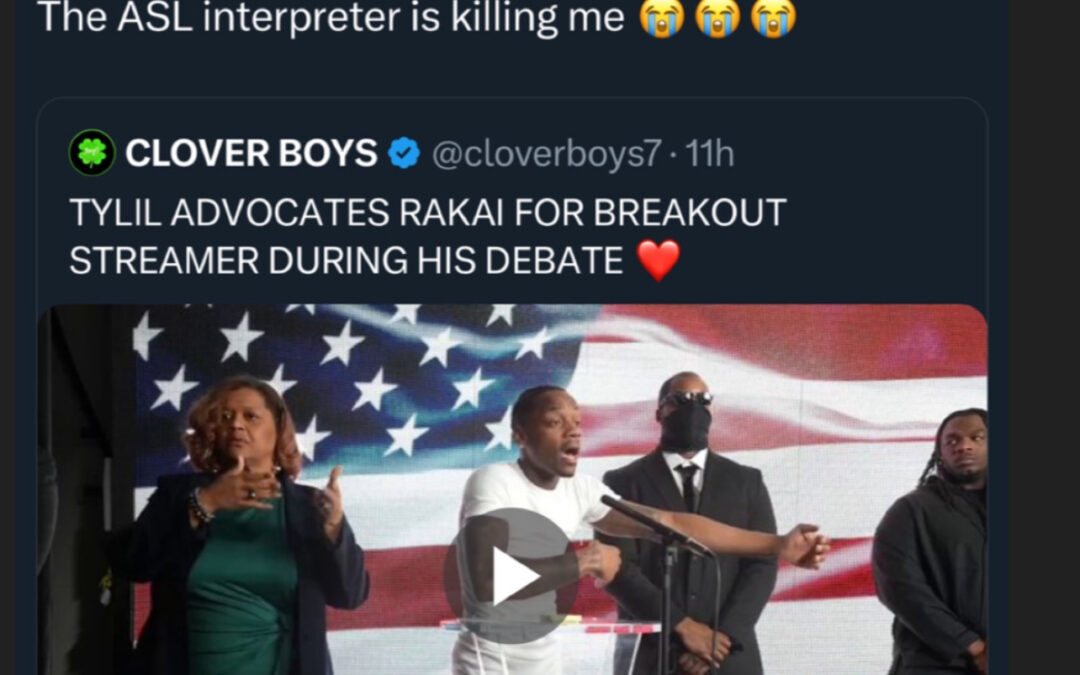Screen dimensions: 1080x675
Task: Click the clear podium below the speaker
Action: [x=551, y=646]
